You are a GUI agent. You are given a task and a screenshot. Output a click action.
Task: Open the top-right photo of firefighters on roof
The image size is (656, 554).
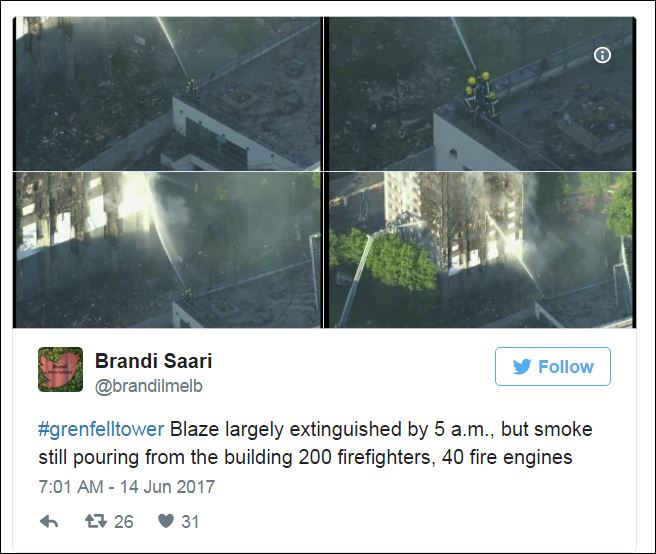coord(480,94)
